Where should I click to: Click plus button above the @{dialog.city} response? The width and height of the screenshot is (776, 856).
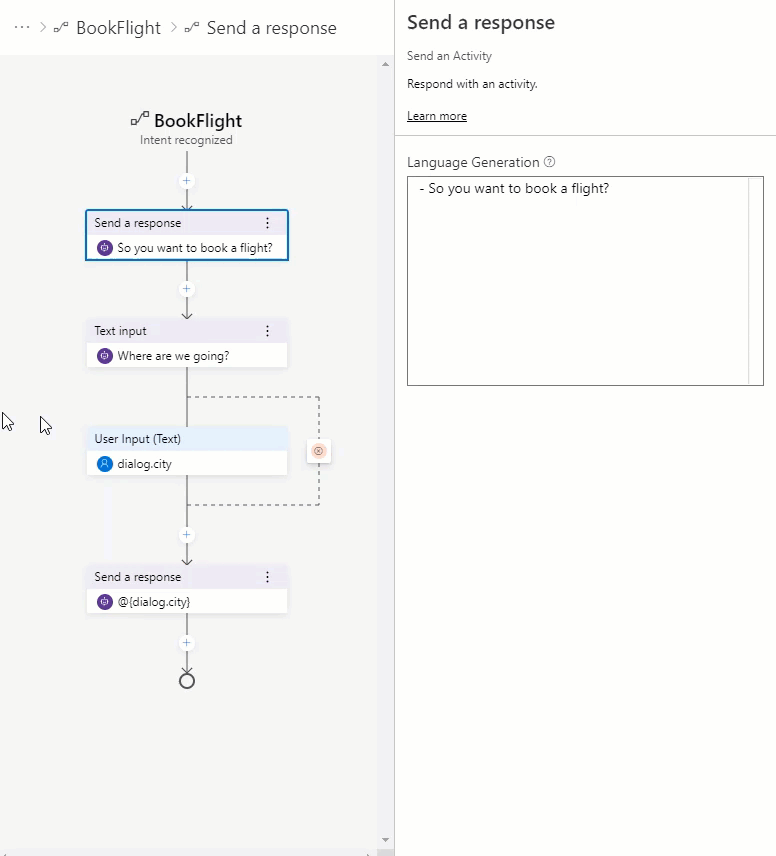coord(186,535)
